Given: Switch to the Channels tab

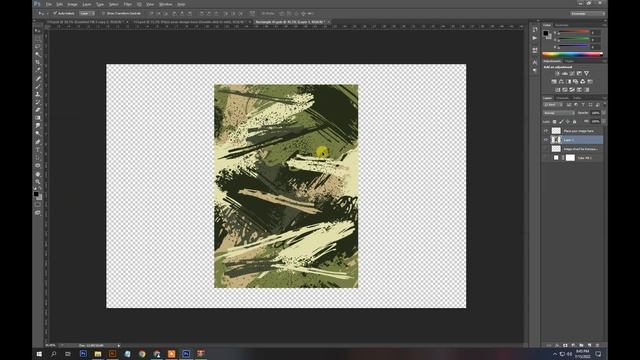Looking at the screenshot, I should 562,98.
